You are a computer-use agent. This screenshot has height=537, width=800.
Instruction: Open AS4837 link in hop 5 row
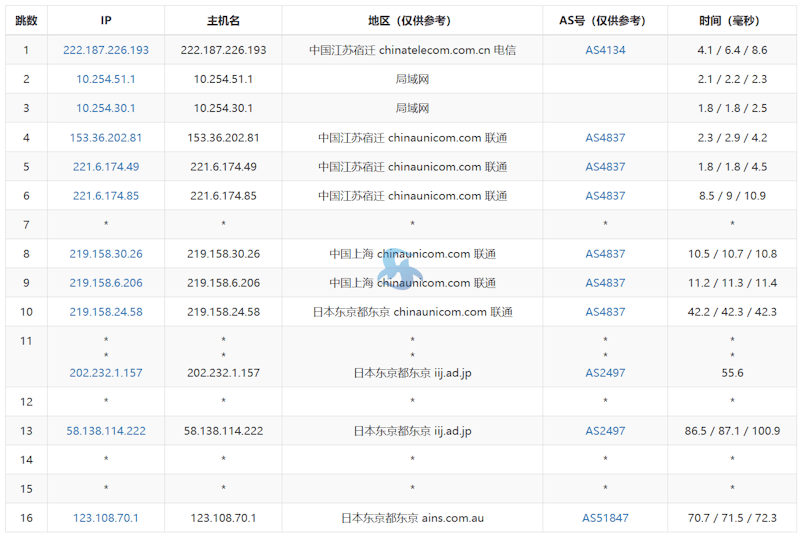click(605, 167)
